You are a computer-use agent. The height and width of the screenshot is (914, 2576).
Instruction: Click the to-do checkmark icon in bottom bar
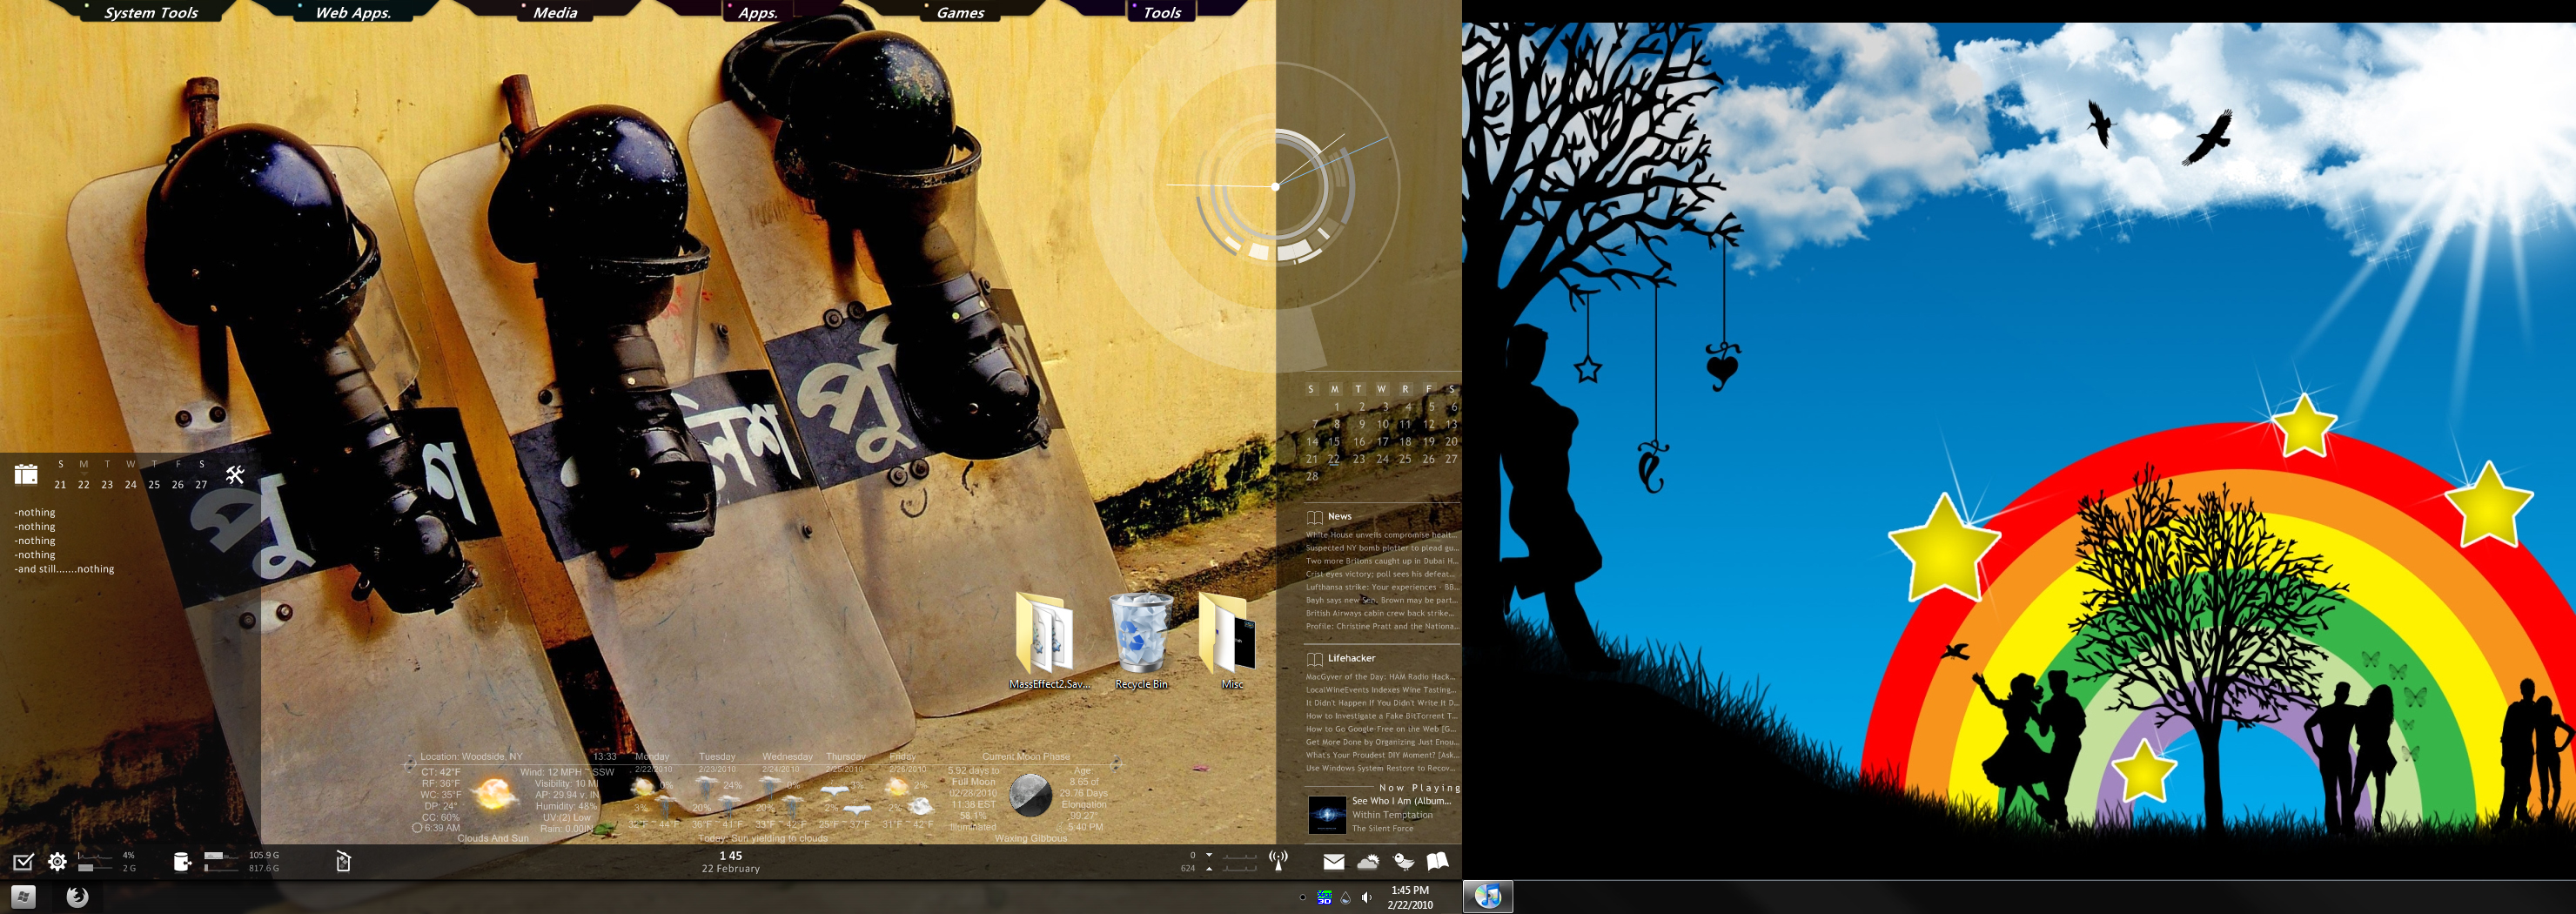(23, 861)
